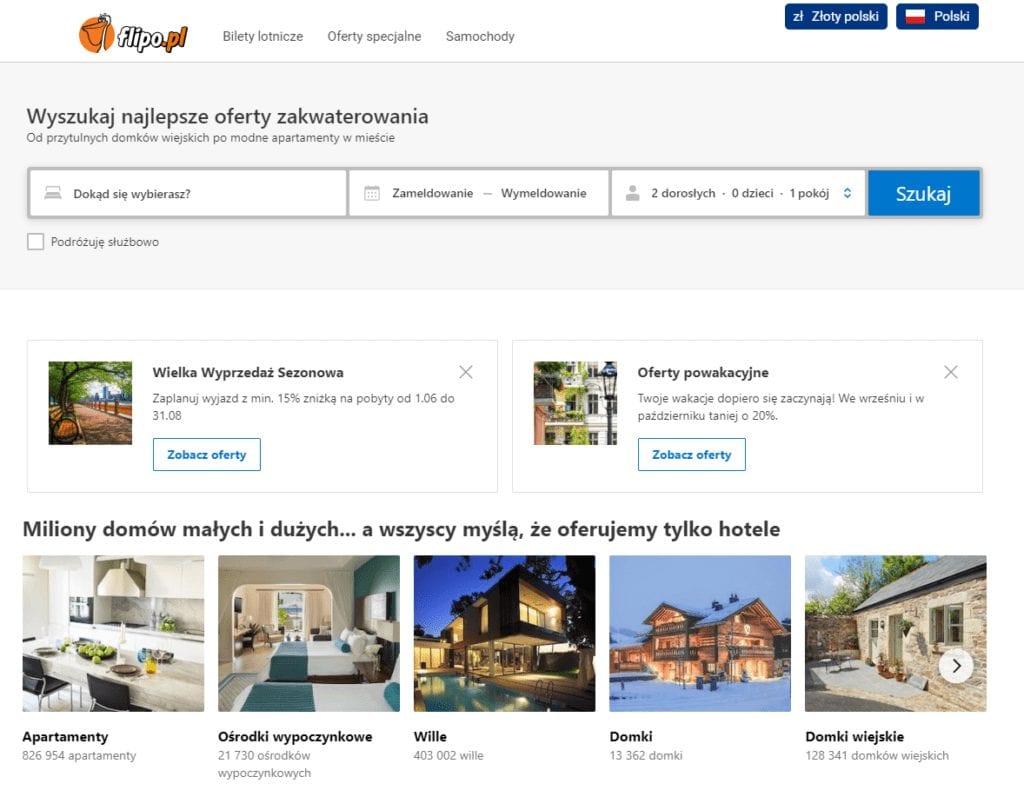Click the building photo in Oferty powakacyjne banner
Viewport: 1024px width, 810px height.
[x=575, y=403]
